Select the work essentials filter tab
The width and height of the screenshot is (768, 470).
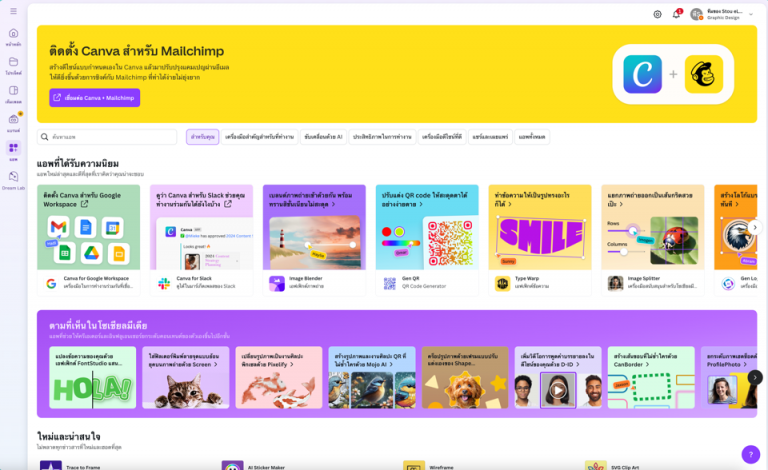pos(259,137)
